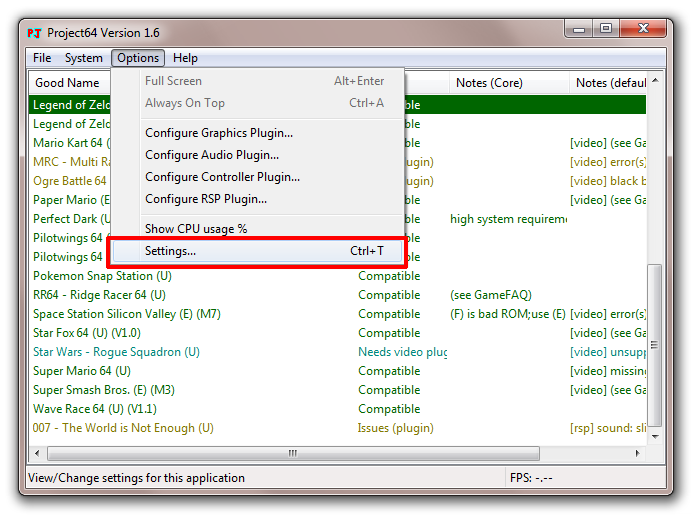Open the File menu
This screenshot has height=515, width=694.
click(42, 58)
